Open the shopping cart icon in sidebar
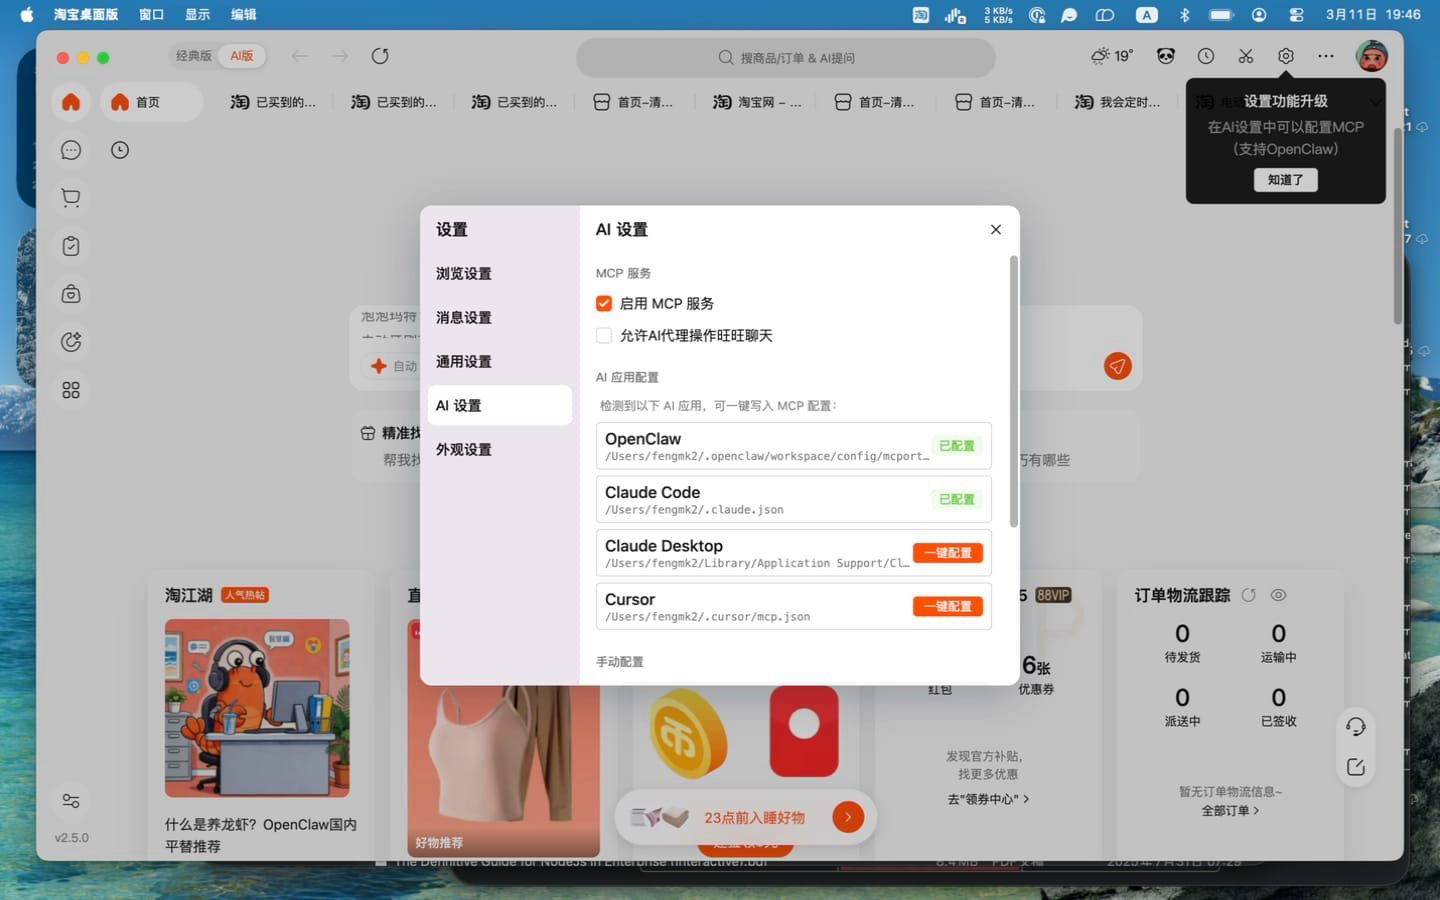1440x900 pixels. (71, 198)
